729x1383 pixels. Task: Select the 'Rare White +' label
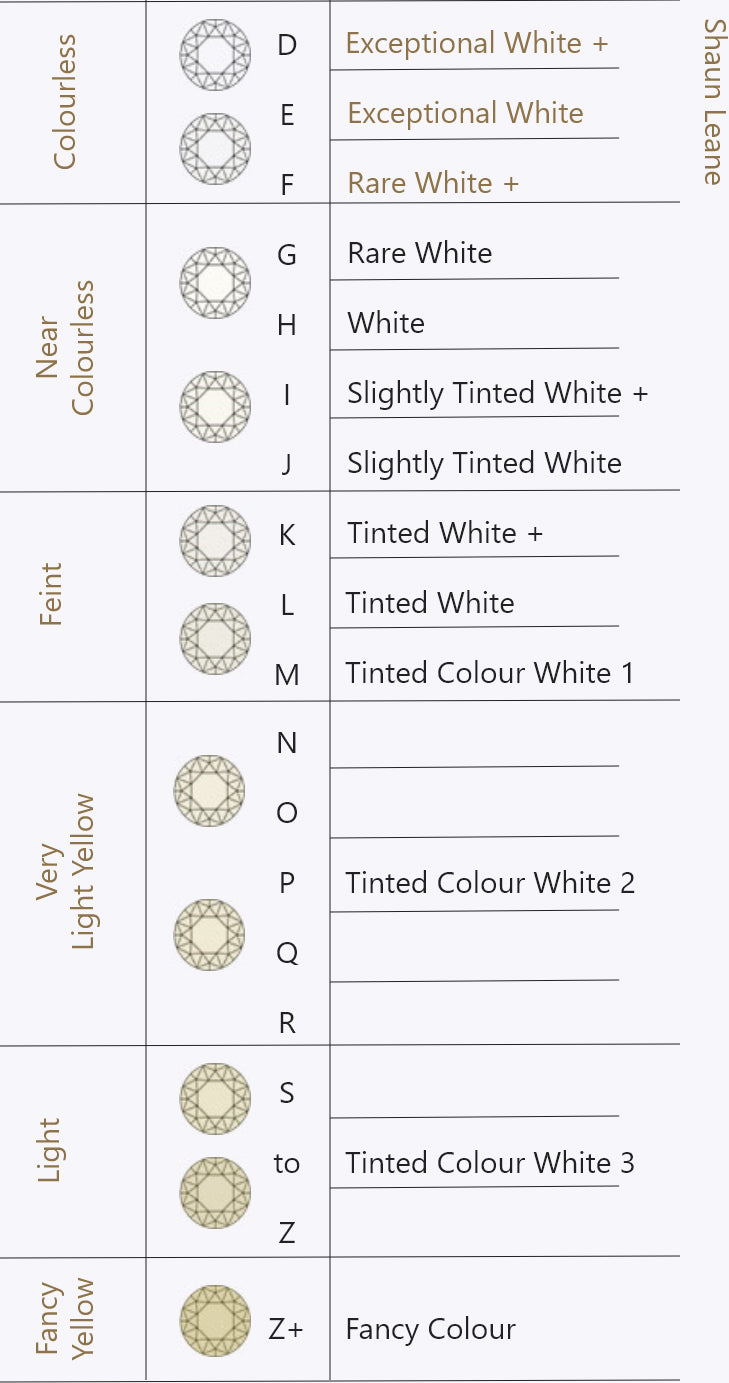(x=433, y=184)
